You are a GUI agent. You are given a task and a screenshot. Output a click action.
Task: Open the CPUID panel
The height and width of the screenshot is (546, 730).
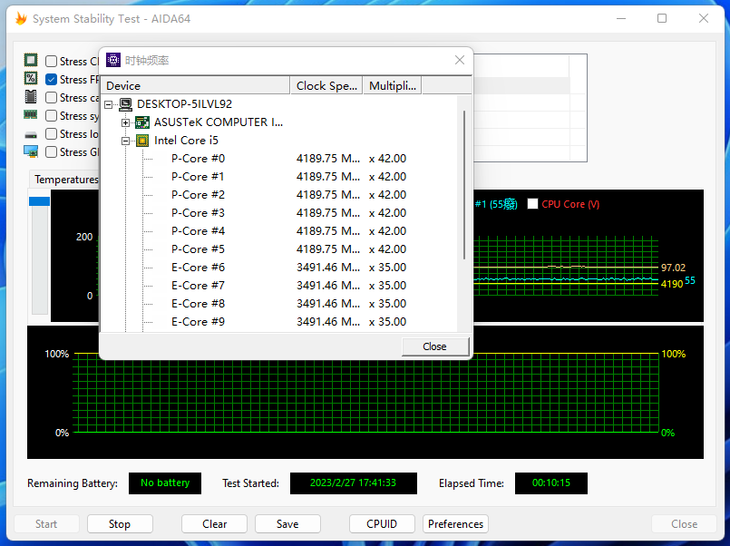382,524
